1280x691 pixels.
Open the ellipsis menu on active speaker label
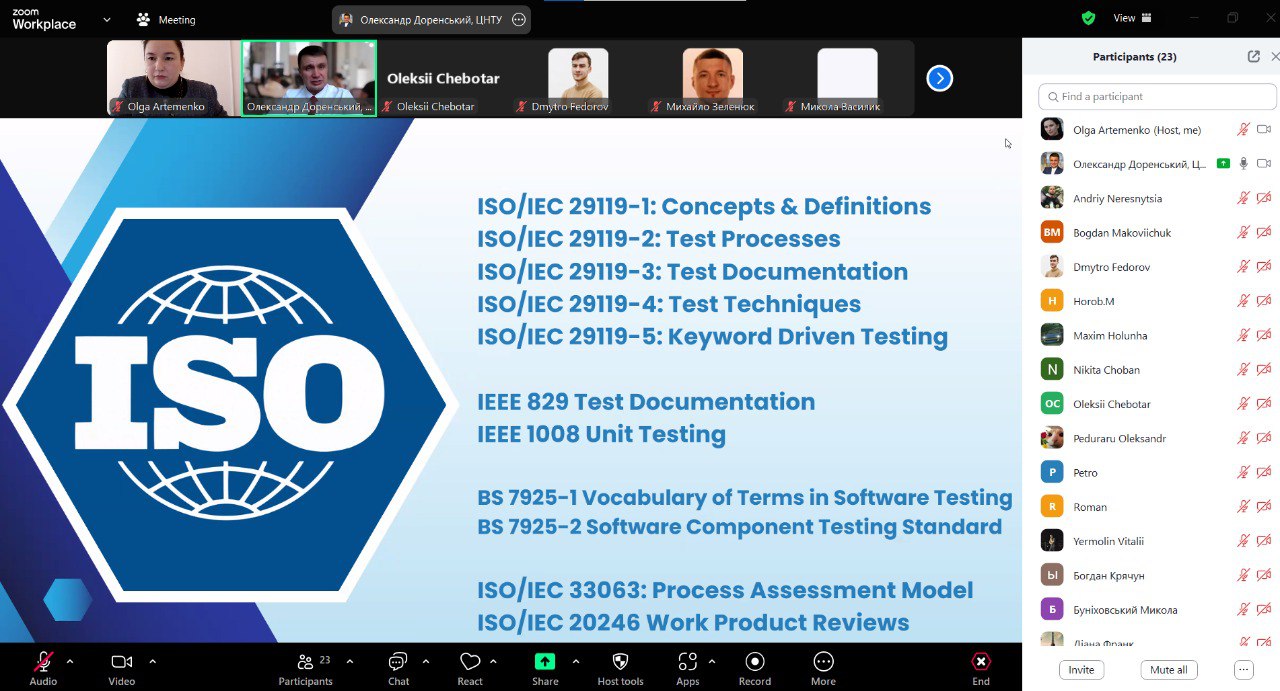(518, 19)
